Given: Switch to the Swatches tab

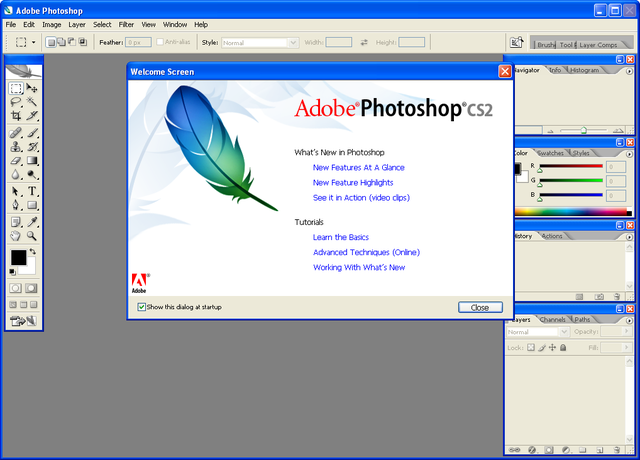Looking at the screenshot, I should point(551,153).
